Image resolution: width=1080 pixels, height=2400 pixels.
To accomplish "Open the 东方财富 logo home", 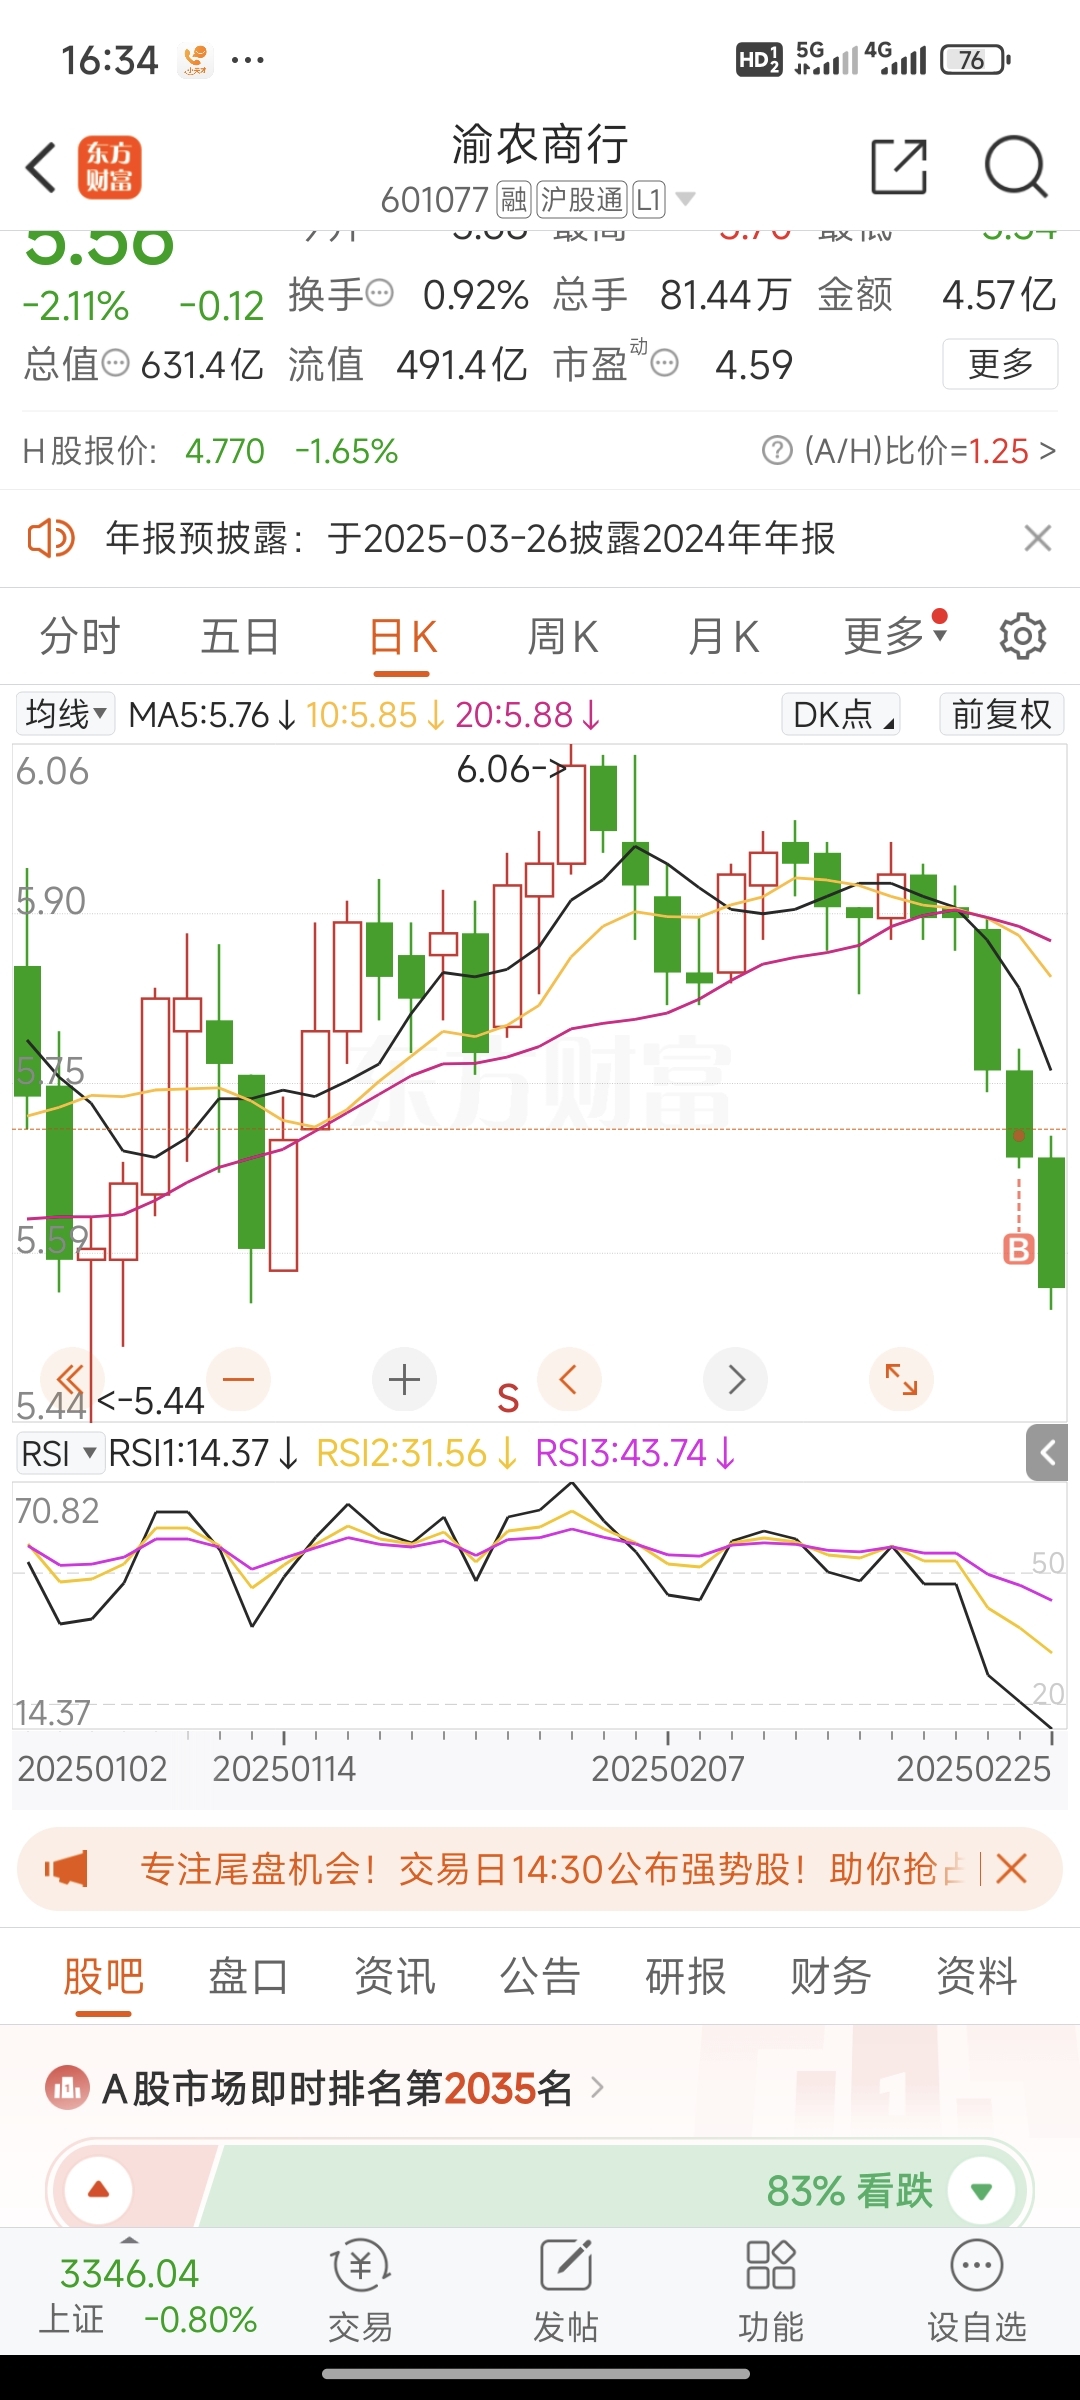I will (x=110, y=167).
